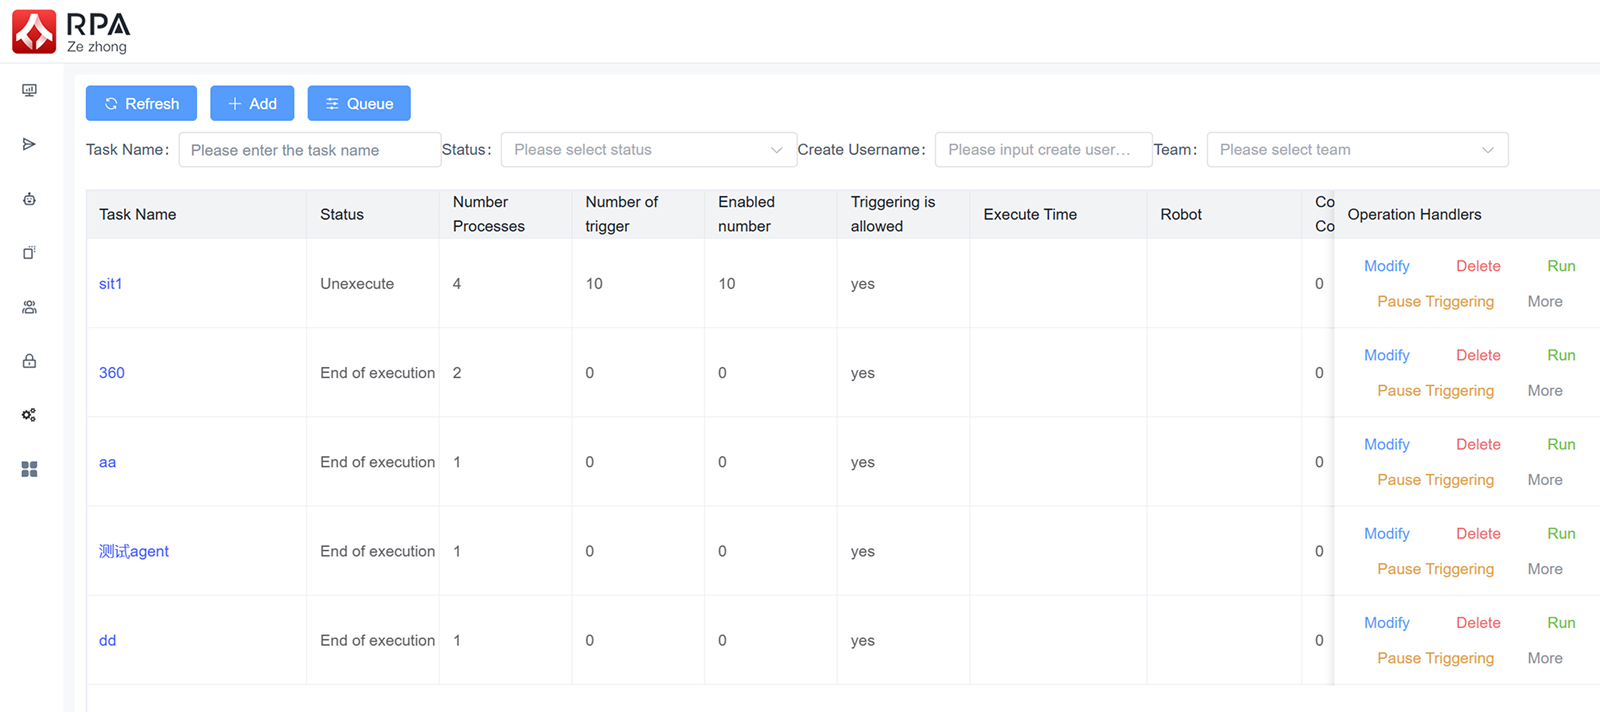
Task: Delete the aa task
Action: coord(1478,444)
